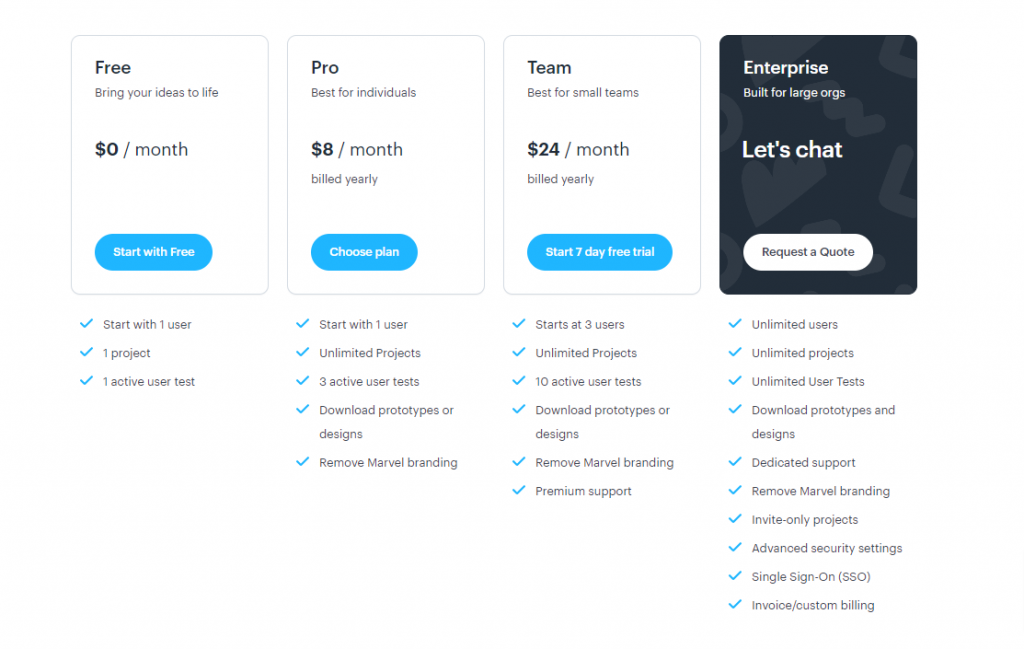The width and height of the screenshot is (1024, 649).
Task: Click the checkmark next to "Dedicated support"
Action: [734, 463]
